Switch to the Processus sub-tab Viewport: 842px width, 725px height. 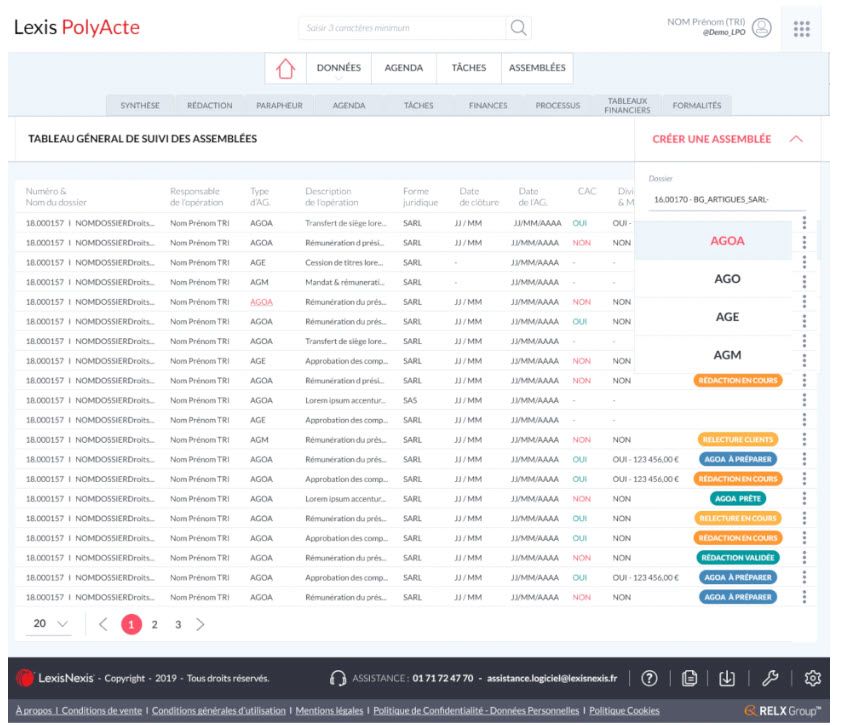[558, 105]
